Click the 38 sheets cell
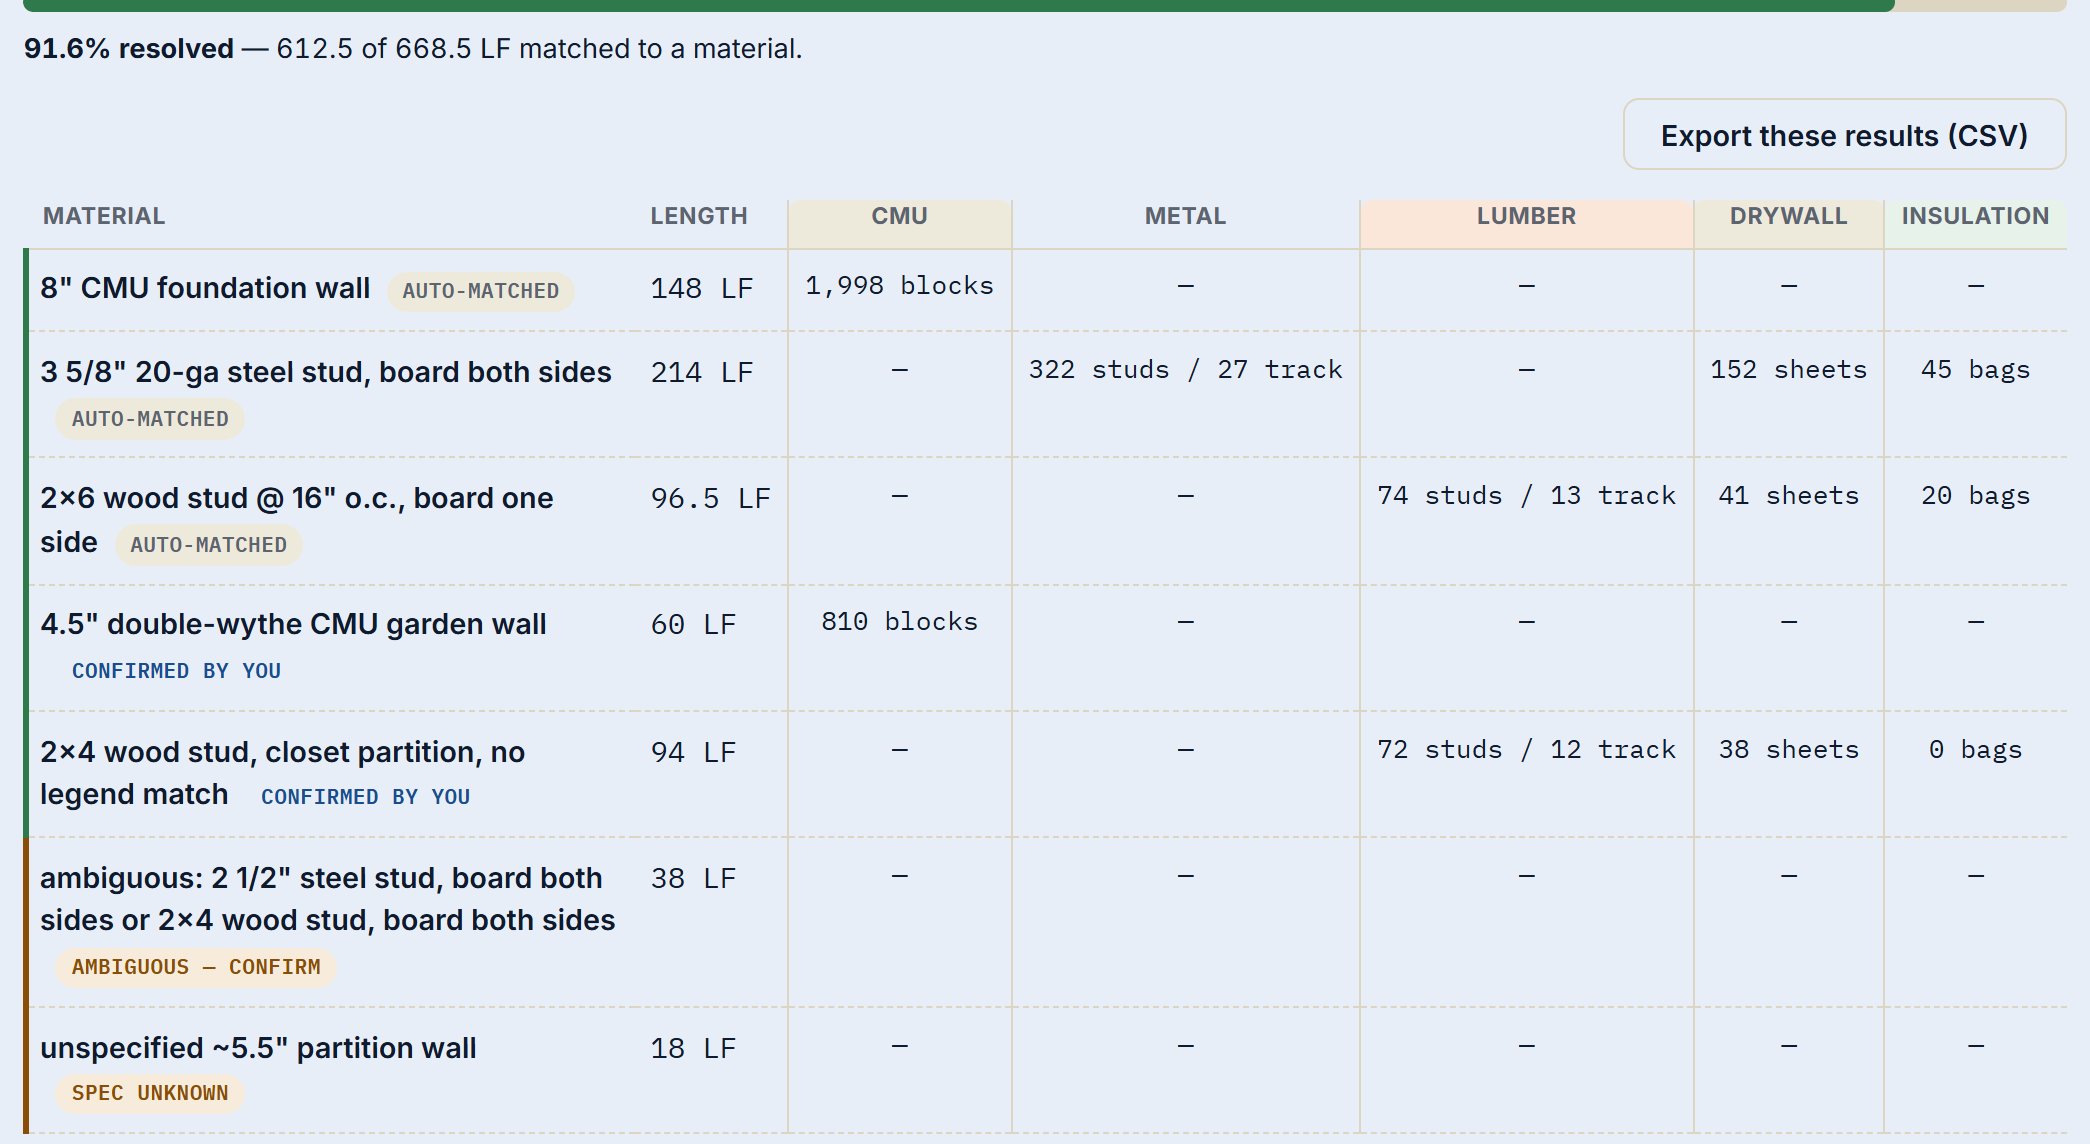Image resolution: width=2090 pixels, height=1144 pixels. pos(1788,750)
